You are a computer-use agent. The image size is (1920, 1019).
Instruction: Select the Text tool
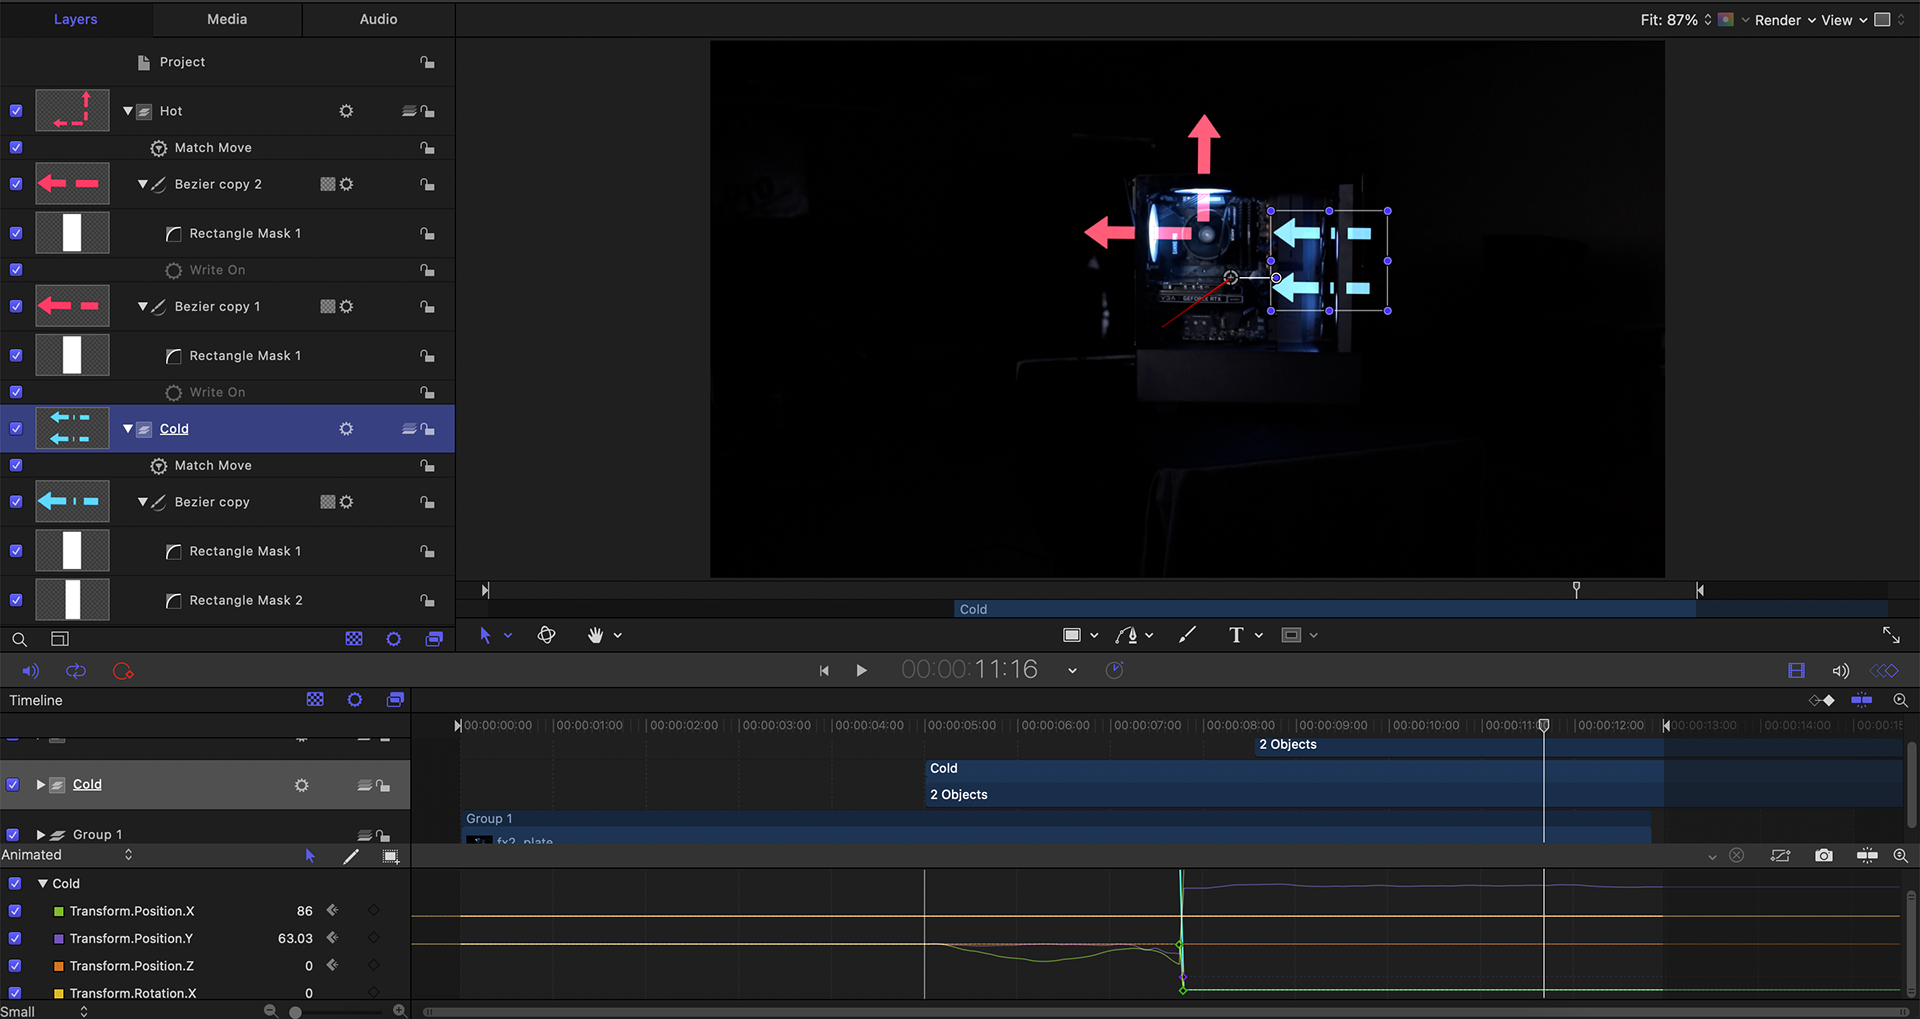(1237, 635)
